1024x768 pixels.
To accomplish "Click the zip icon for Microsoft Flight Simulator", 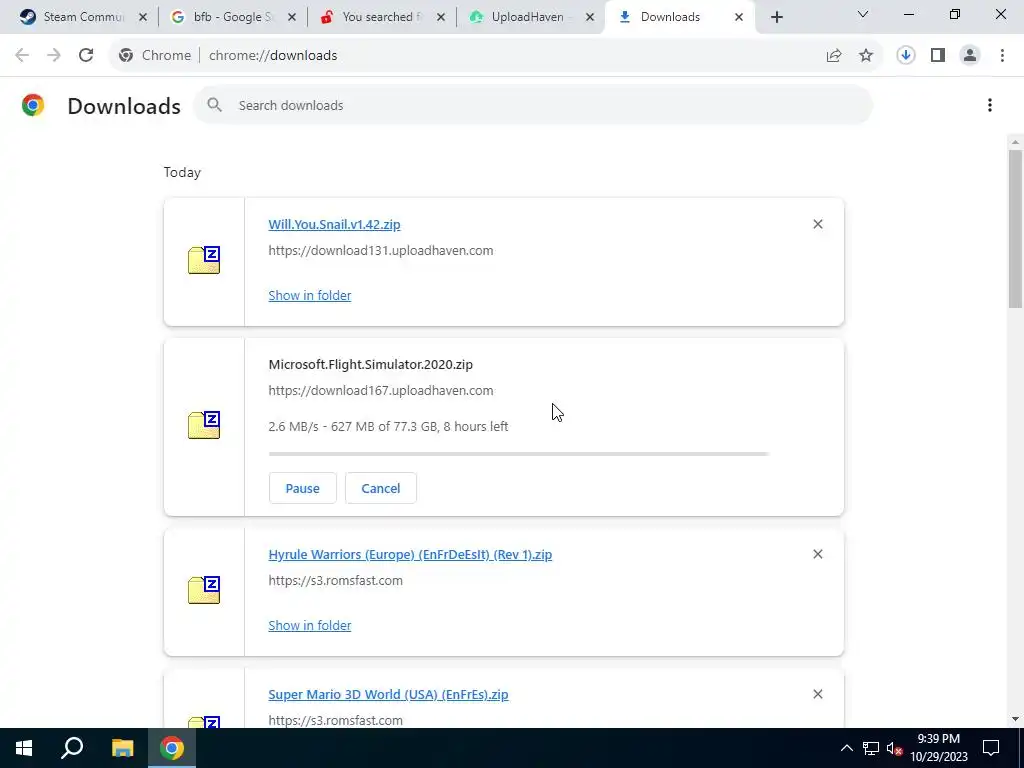I will coord(204,425).
